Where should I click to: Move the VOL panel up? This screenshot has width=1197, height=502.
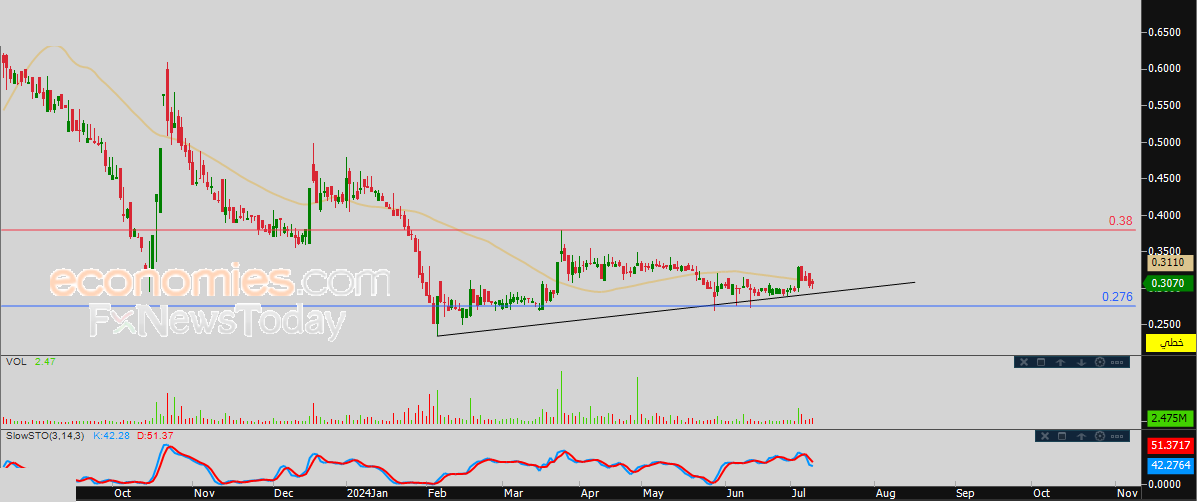1060,362
